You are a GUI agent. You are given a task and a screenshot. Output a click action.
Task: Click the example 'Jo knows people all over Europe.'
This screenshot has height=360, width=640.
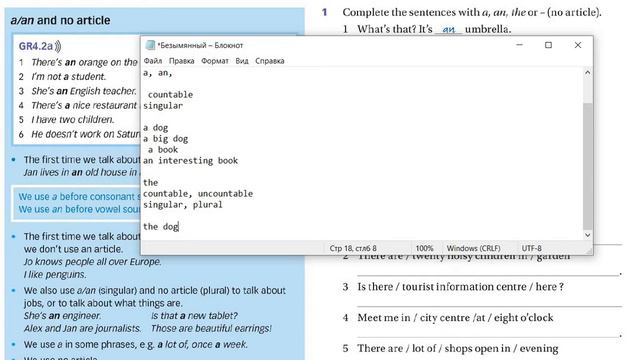93,262
